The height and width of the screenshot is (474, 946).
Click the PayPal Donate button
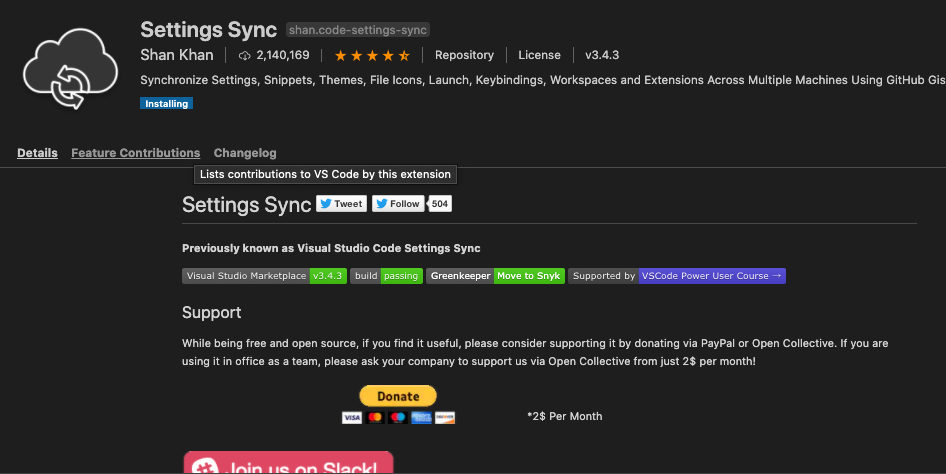(398, 396)
